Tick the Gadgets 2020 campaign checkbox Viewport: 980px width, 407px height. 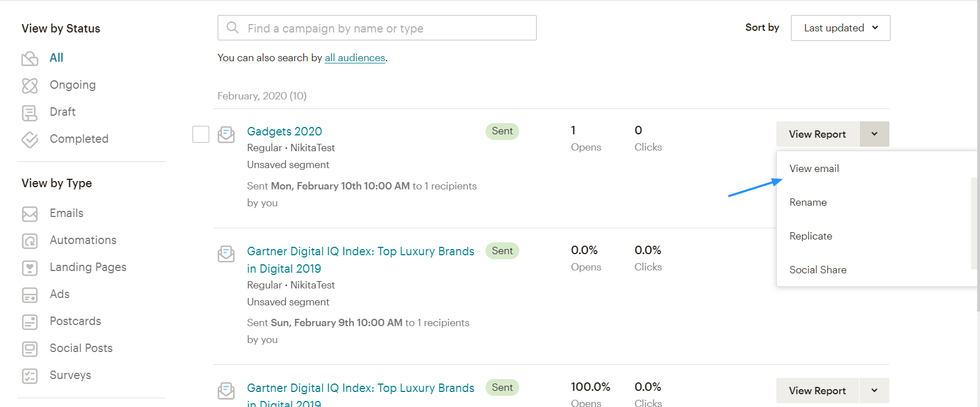point(201,134)
